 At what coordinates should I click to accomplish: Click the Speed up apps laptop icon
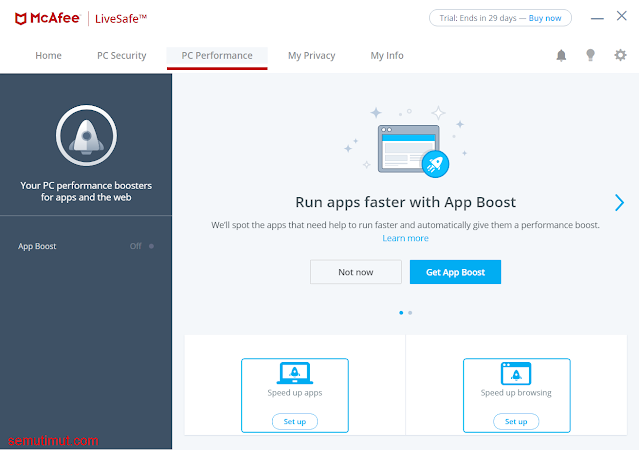(295, 373)
